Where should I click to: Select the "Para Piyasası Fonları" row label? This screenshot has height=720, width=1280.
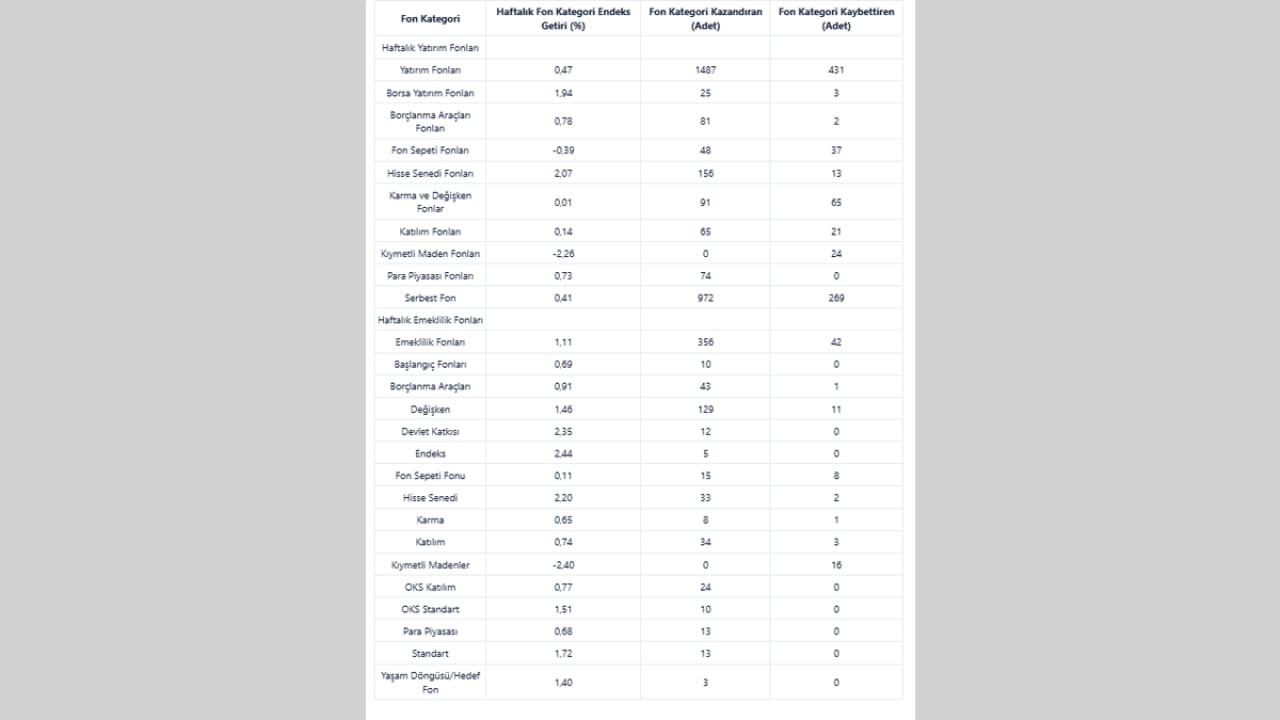click(x=430, y=276)
